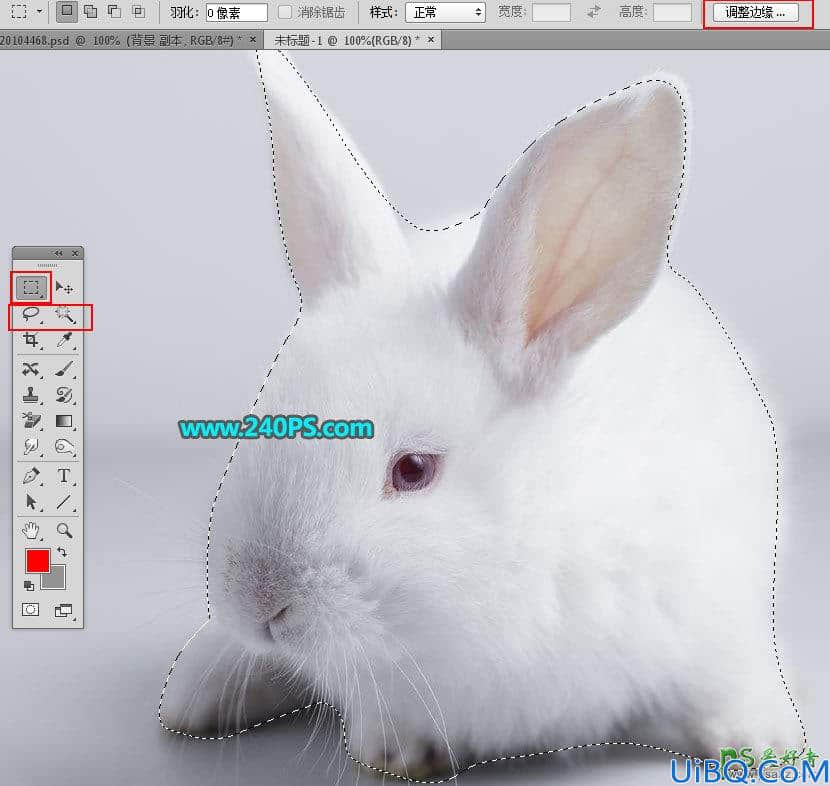
Task: Choose New Selection mode
Action: 67,11
